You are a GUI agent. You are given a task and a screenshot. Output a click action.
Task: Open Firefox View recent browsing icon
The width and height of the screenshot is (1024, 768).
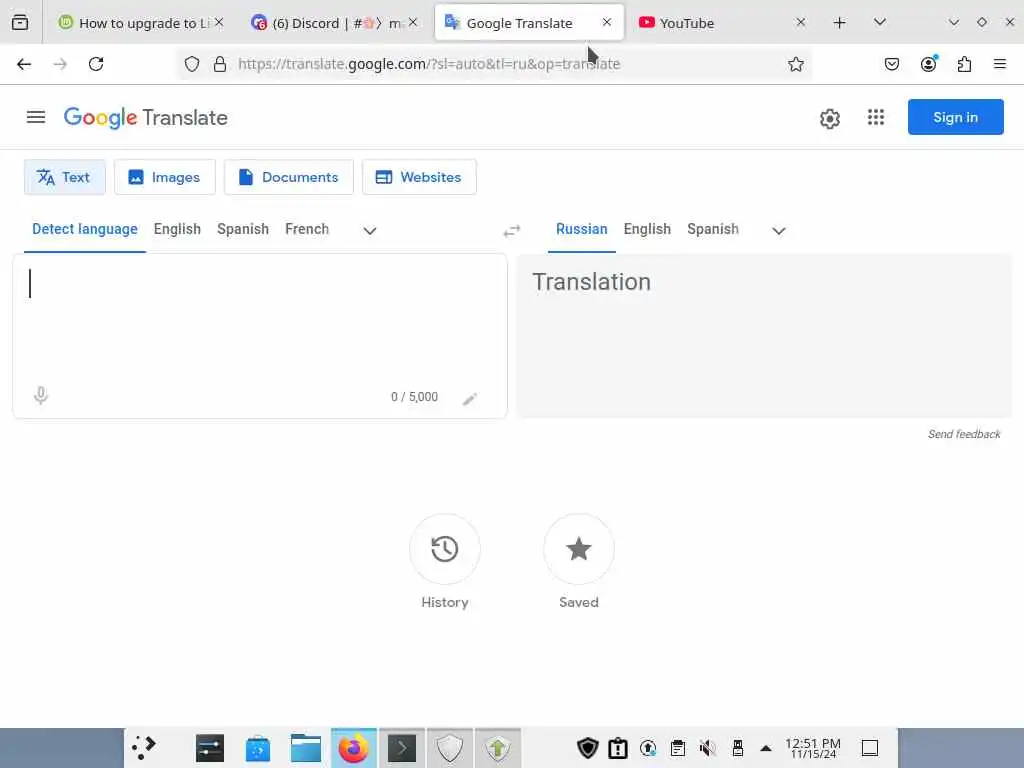(x=20, y=23)
